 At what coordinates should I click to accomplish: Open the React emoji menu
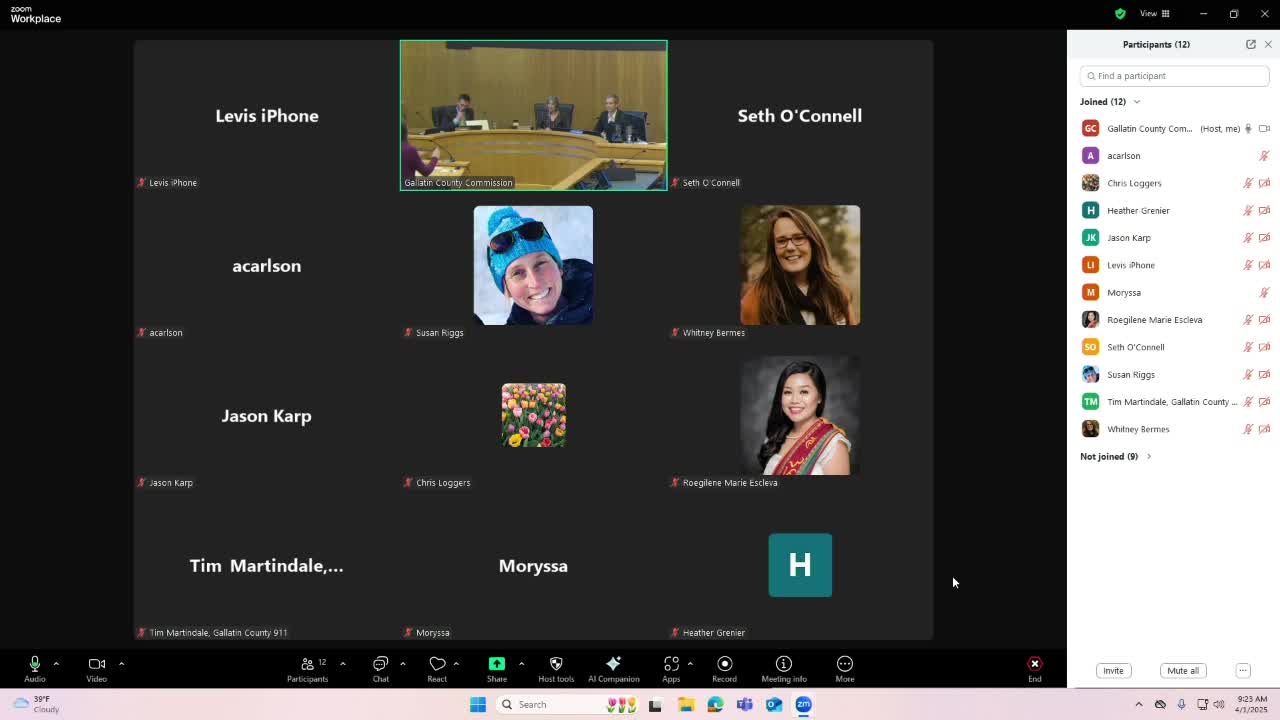point(437,668)
